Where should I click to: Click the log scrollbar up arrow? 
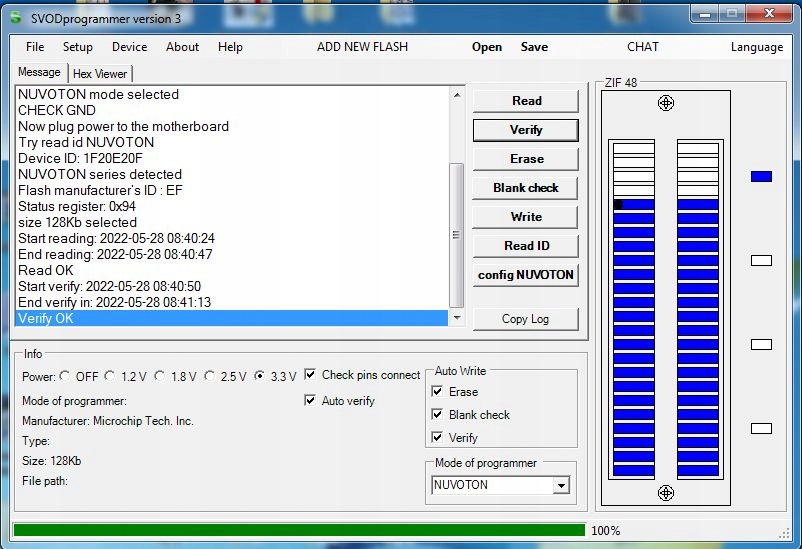(x=457, y=95)
